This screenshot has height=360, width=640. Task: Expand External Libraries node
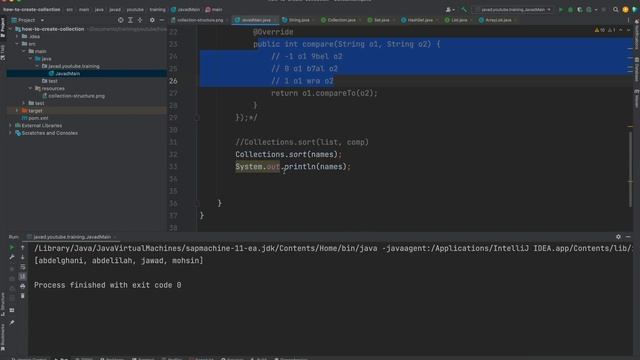(11, 125)
